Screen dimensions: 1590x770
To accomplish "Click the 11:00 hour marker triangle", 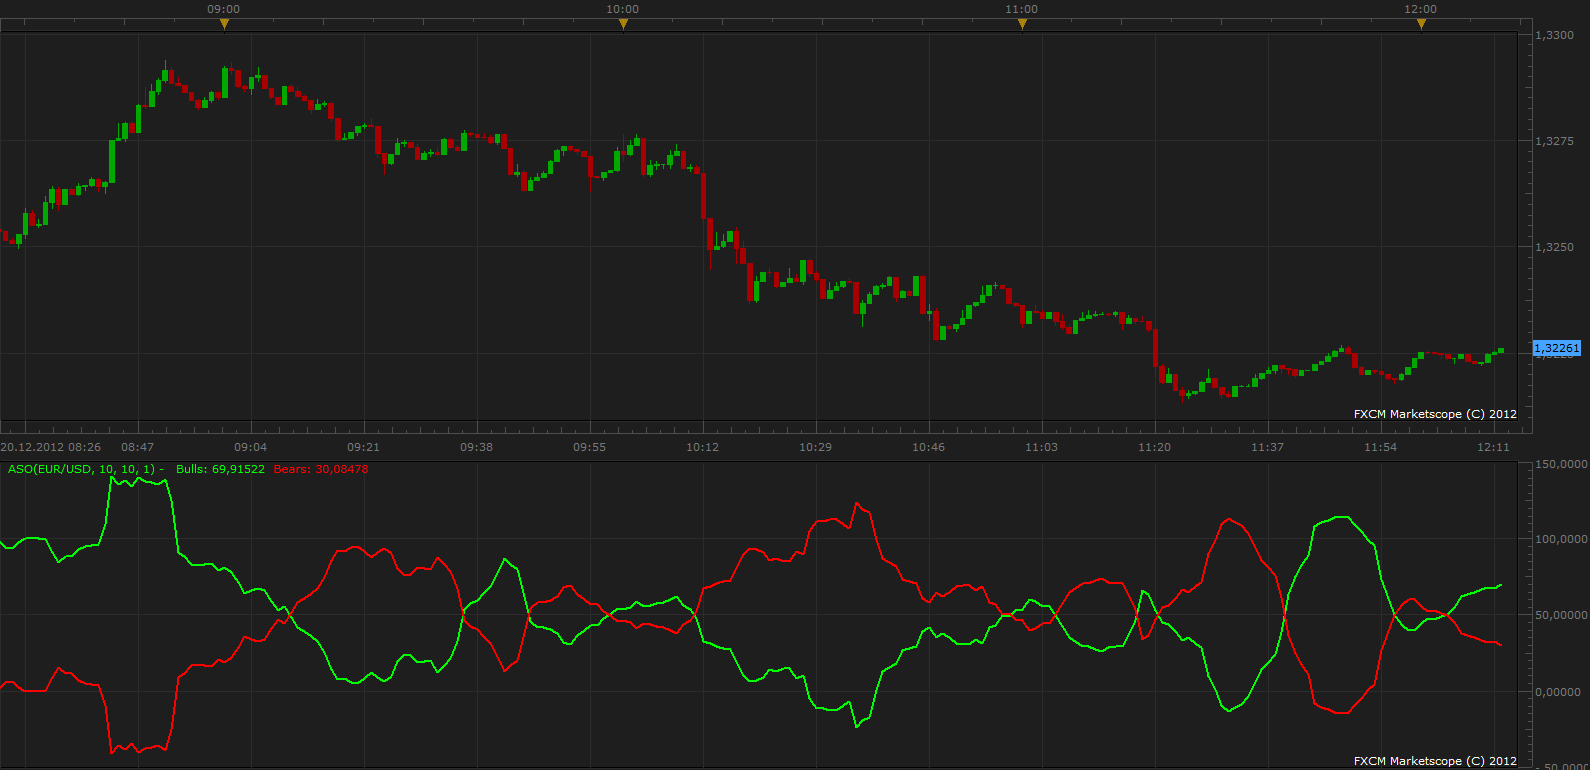I will tap(1022, 24).
